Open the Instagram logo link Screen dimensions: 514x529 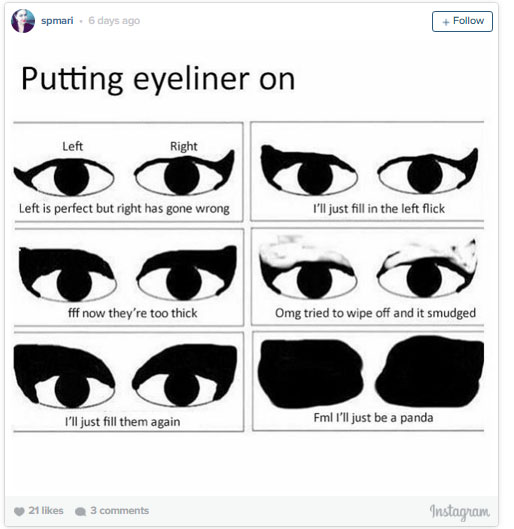[459, 512]
